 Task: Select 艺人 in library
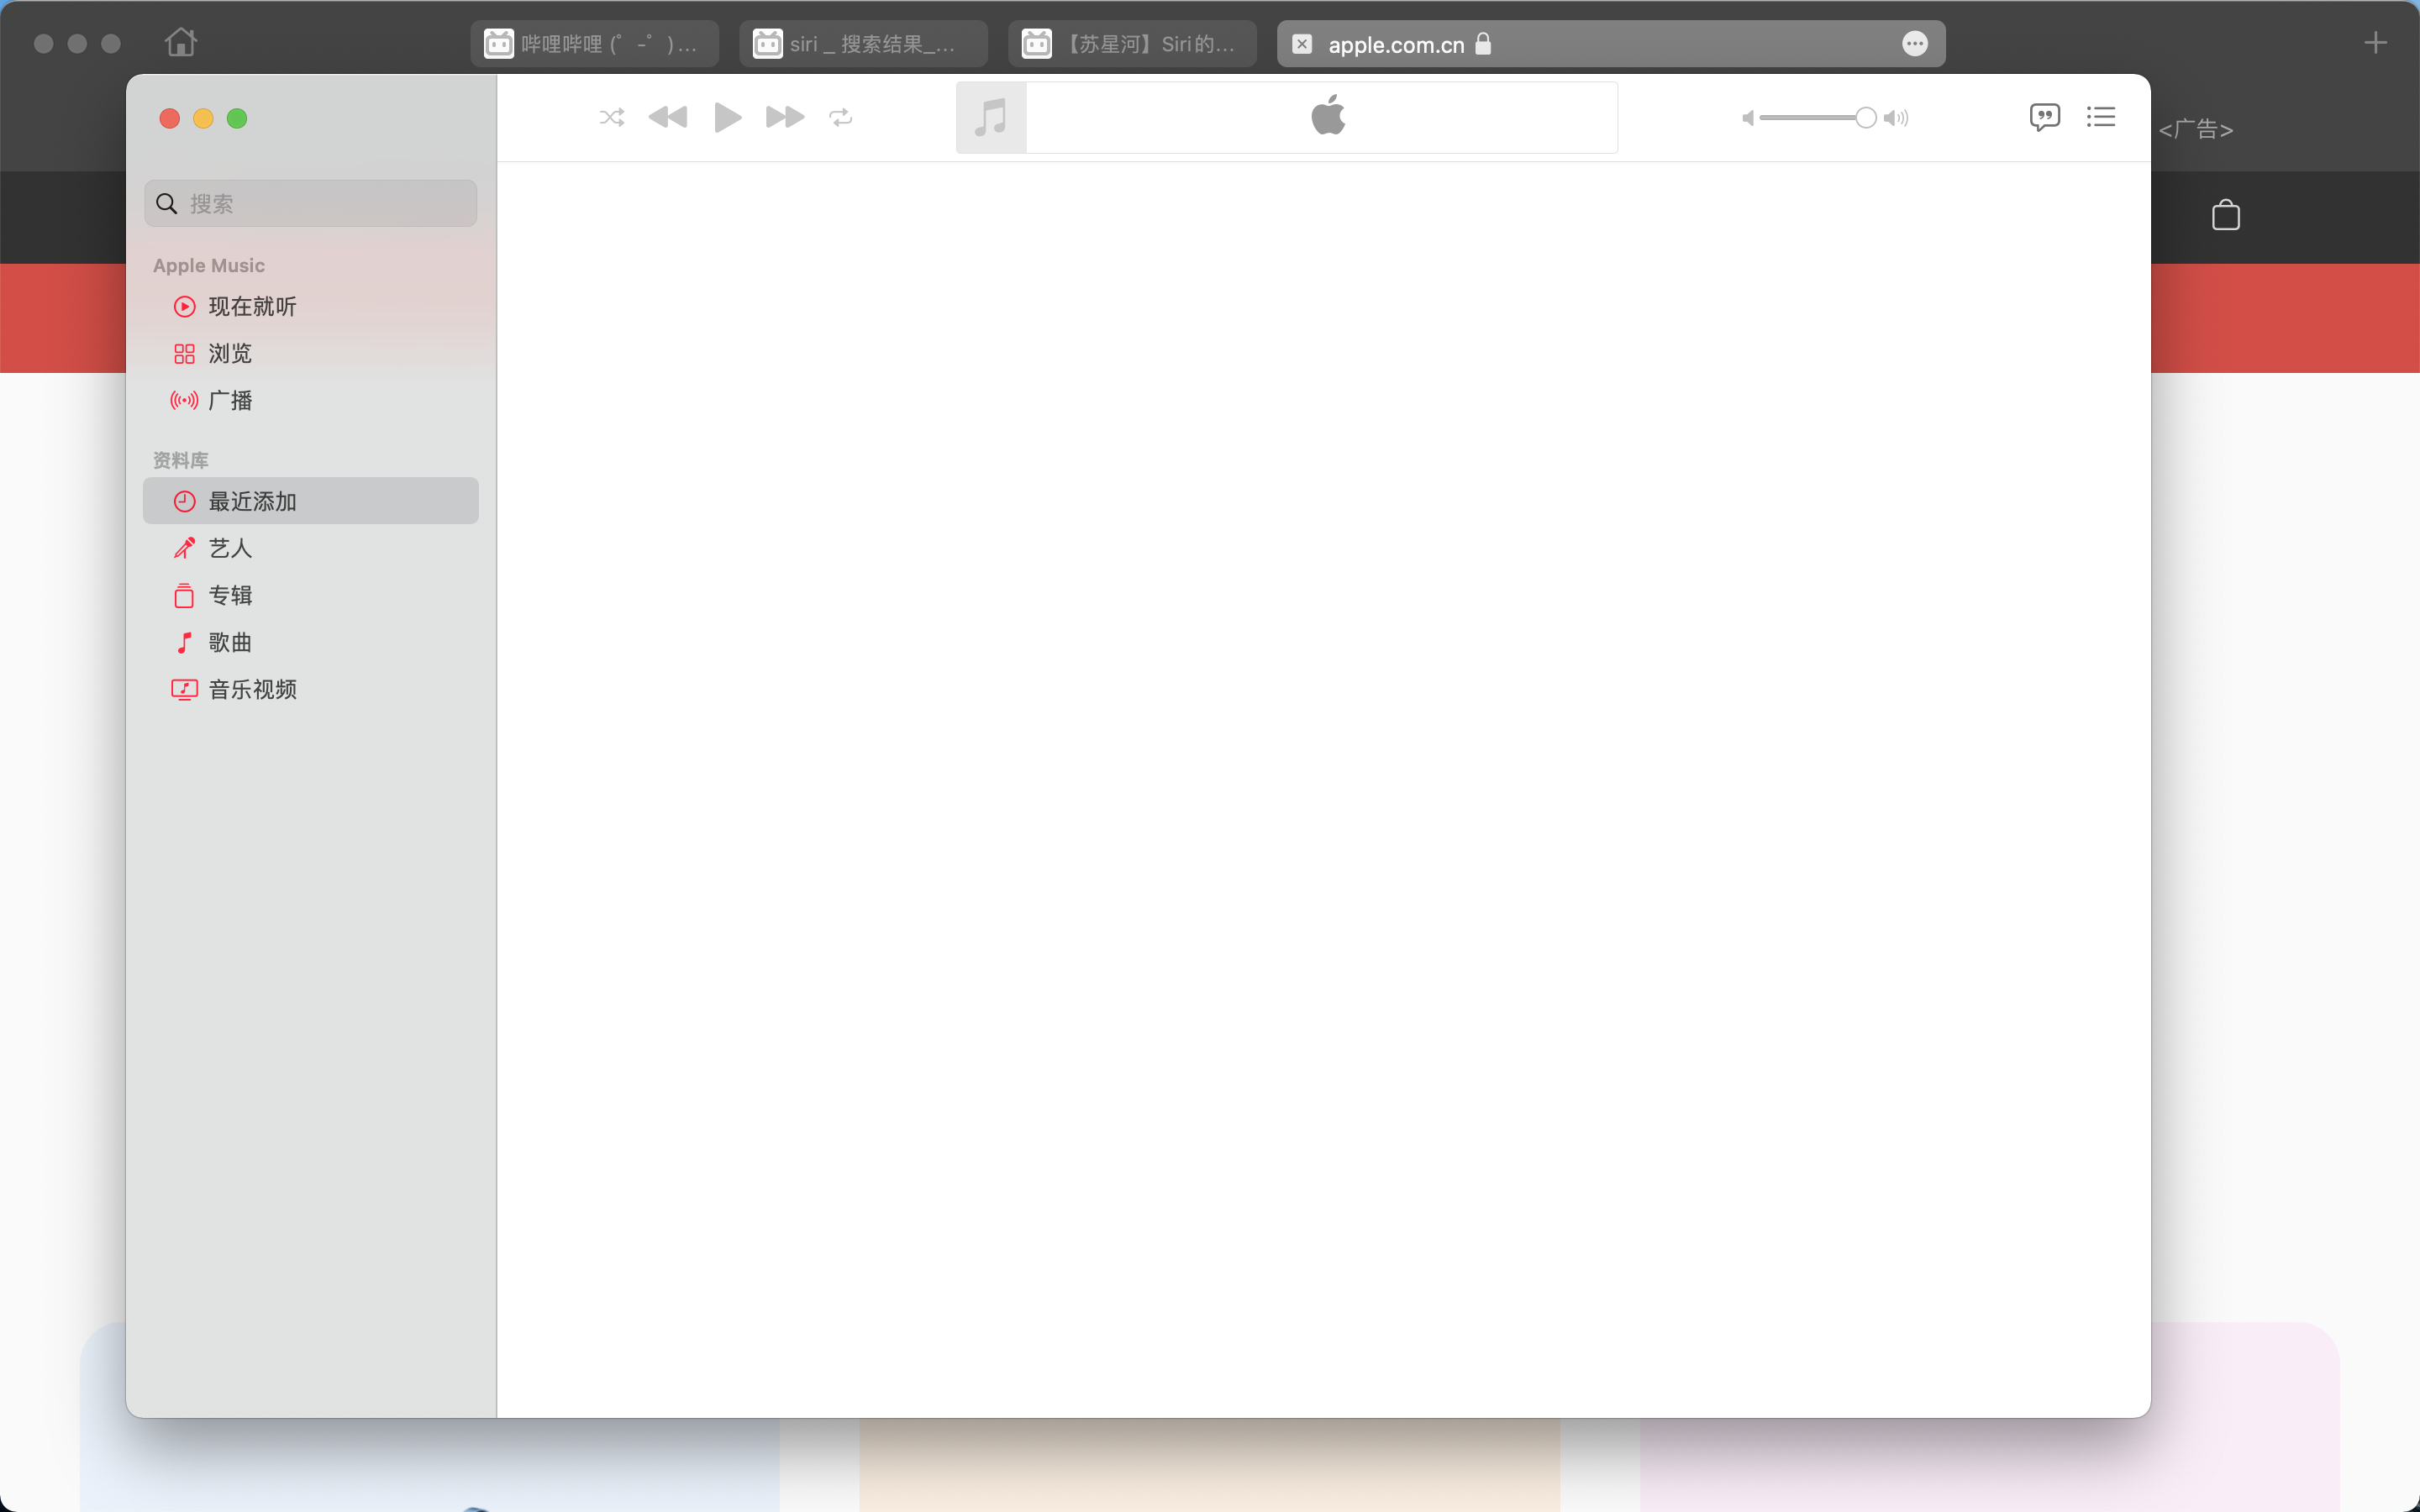(229, 548)
